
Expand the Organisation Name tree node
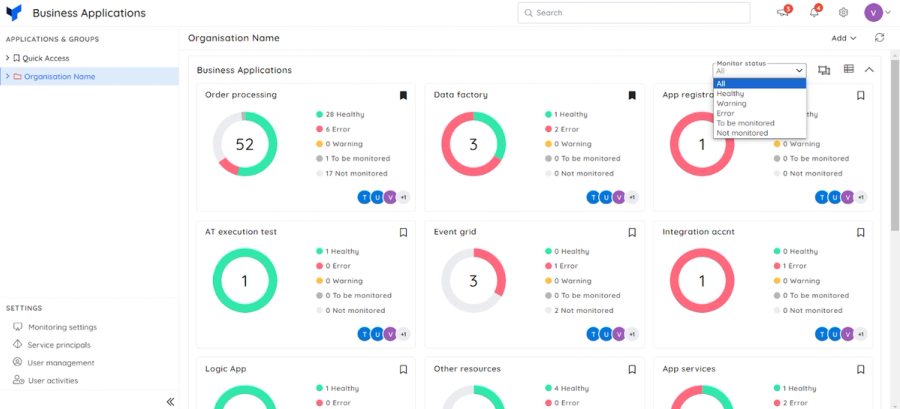point(7,76)
